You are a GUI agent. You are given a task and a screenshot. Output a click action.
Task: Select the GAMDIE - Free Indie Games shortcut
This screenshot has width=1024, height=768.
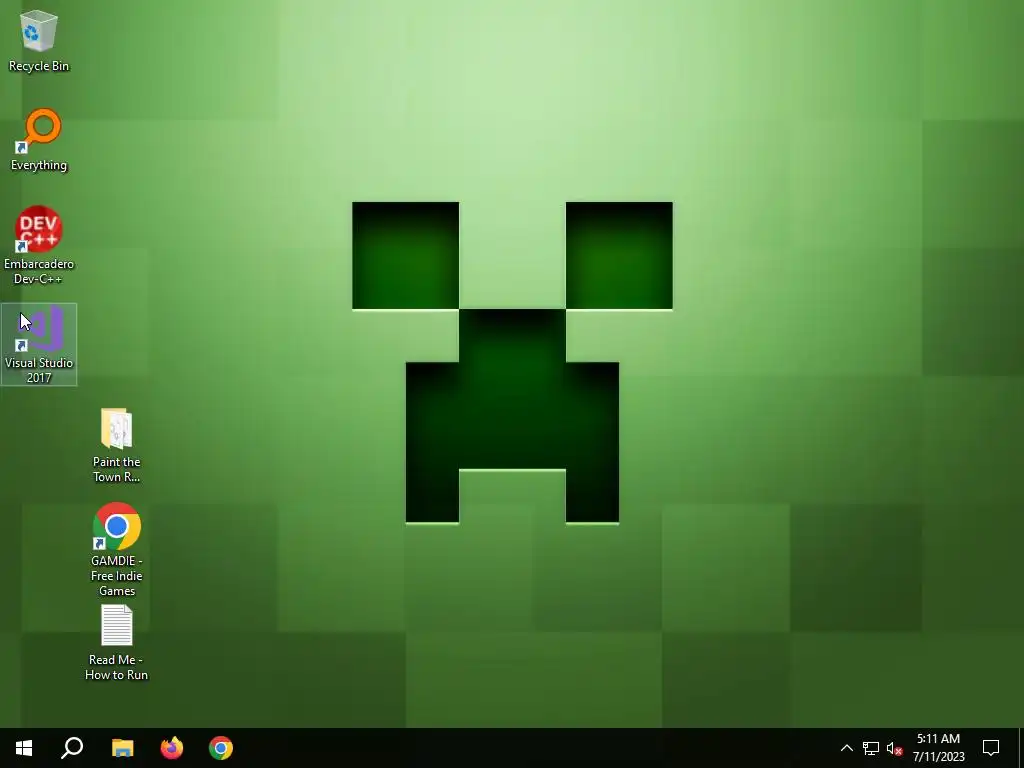(116, 549)
